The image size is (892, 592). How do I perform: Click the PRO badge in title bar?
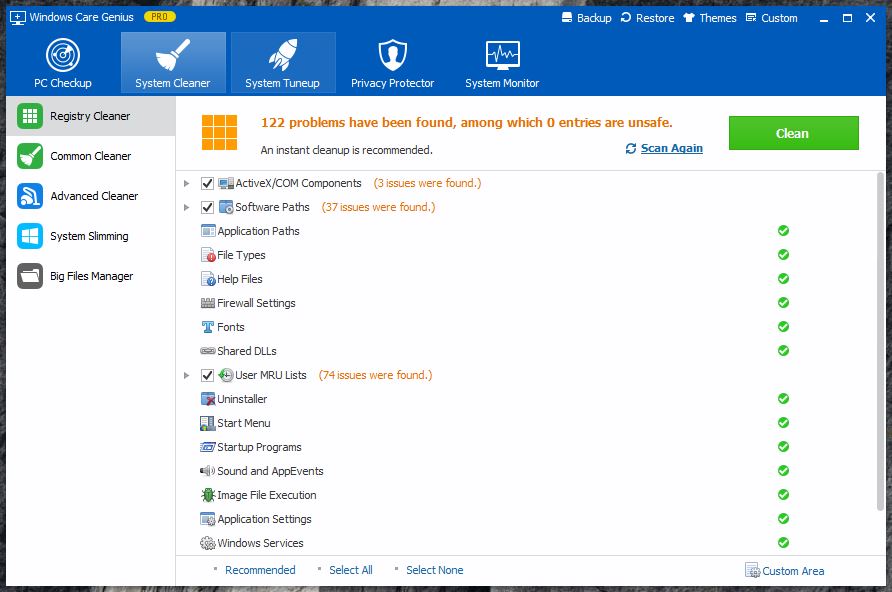[160, 17]
